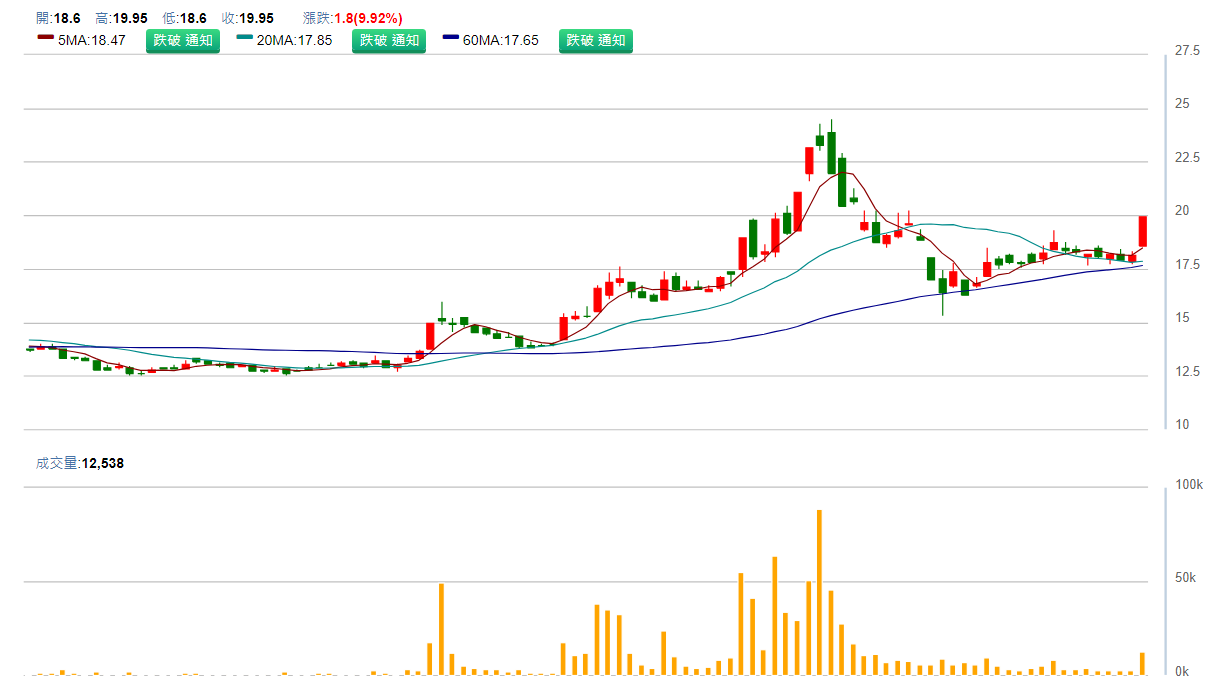
Task: Click the 高:19.95 high price text
Action: (121, 18)
